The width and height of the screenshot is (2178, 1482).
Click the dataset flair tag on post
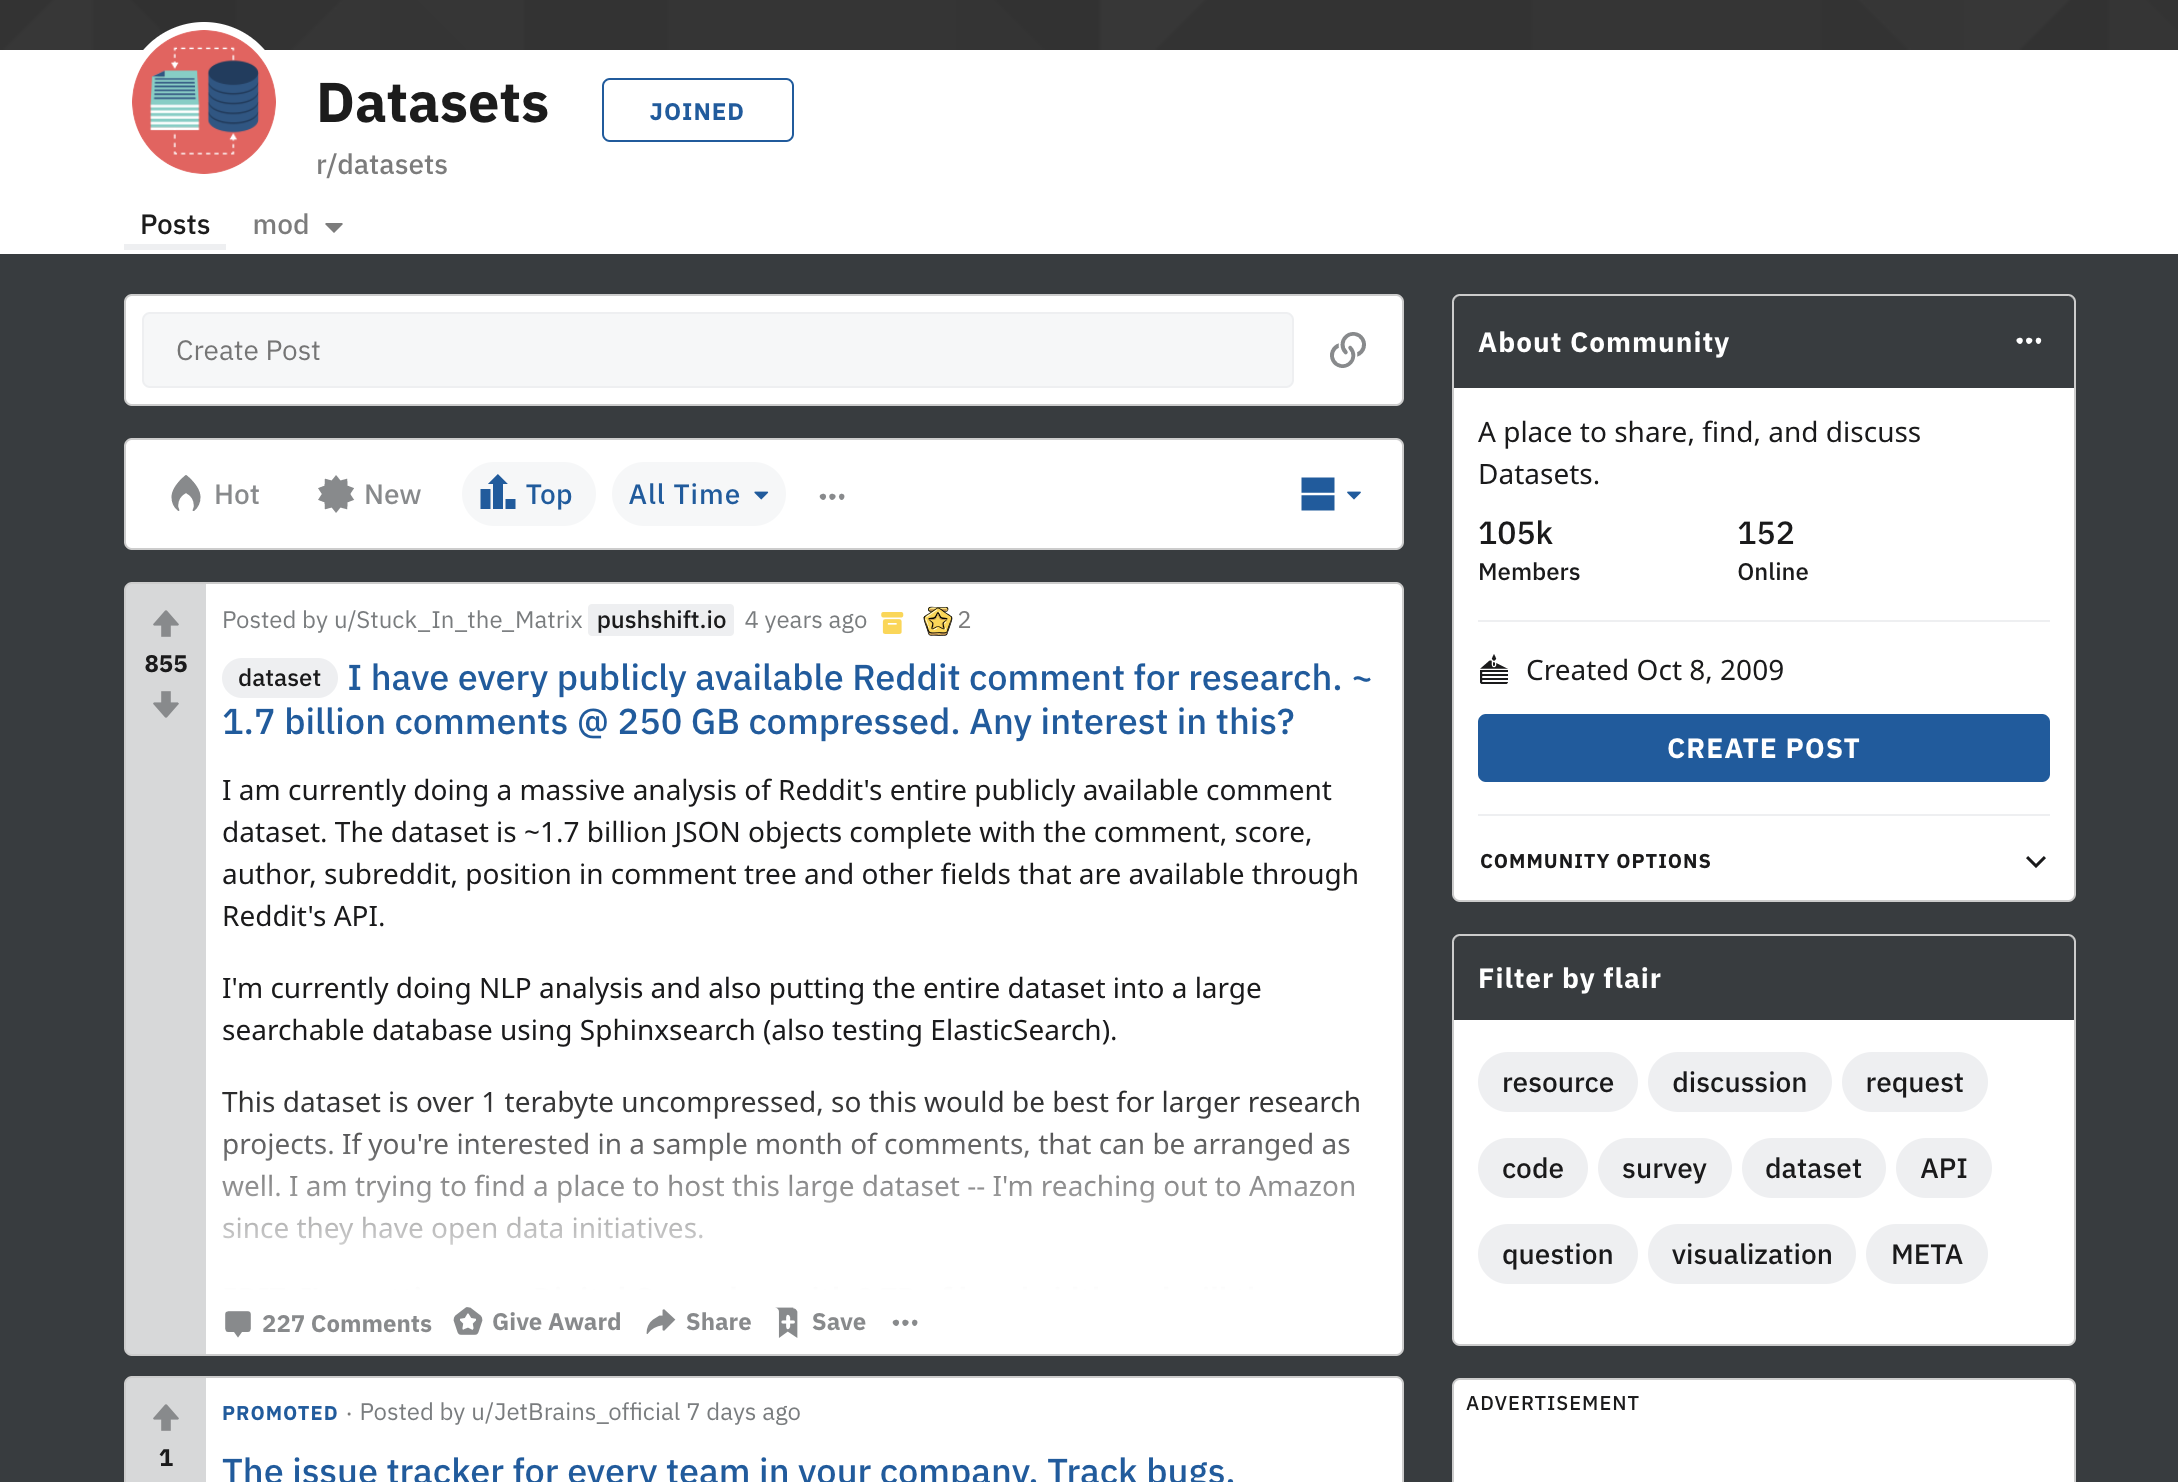coord(279,678)
